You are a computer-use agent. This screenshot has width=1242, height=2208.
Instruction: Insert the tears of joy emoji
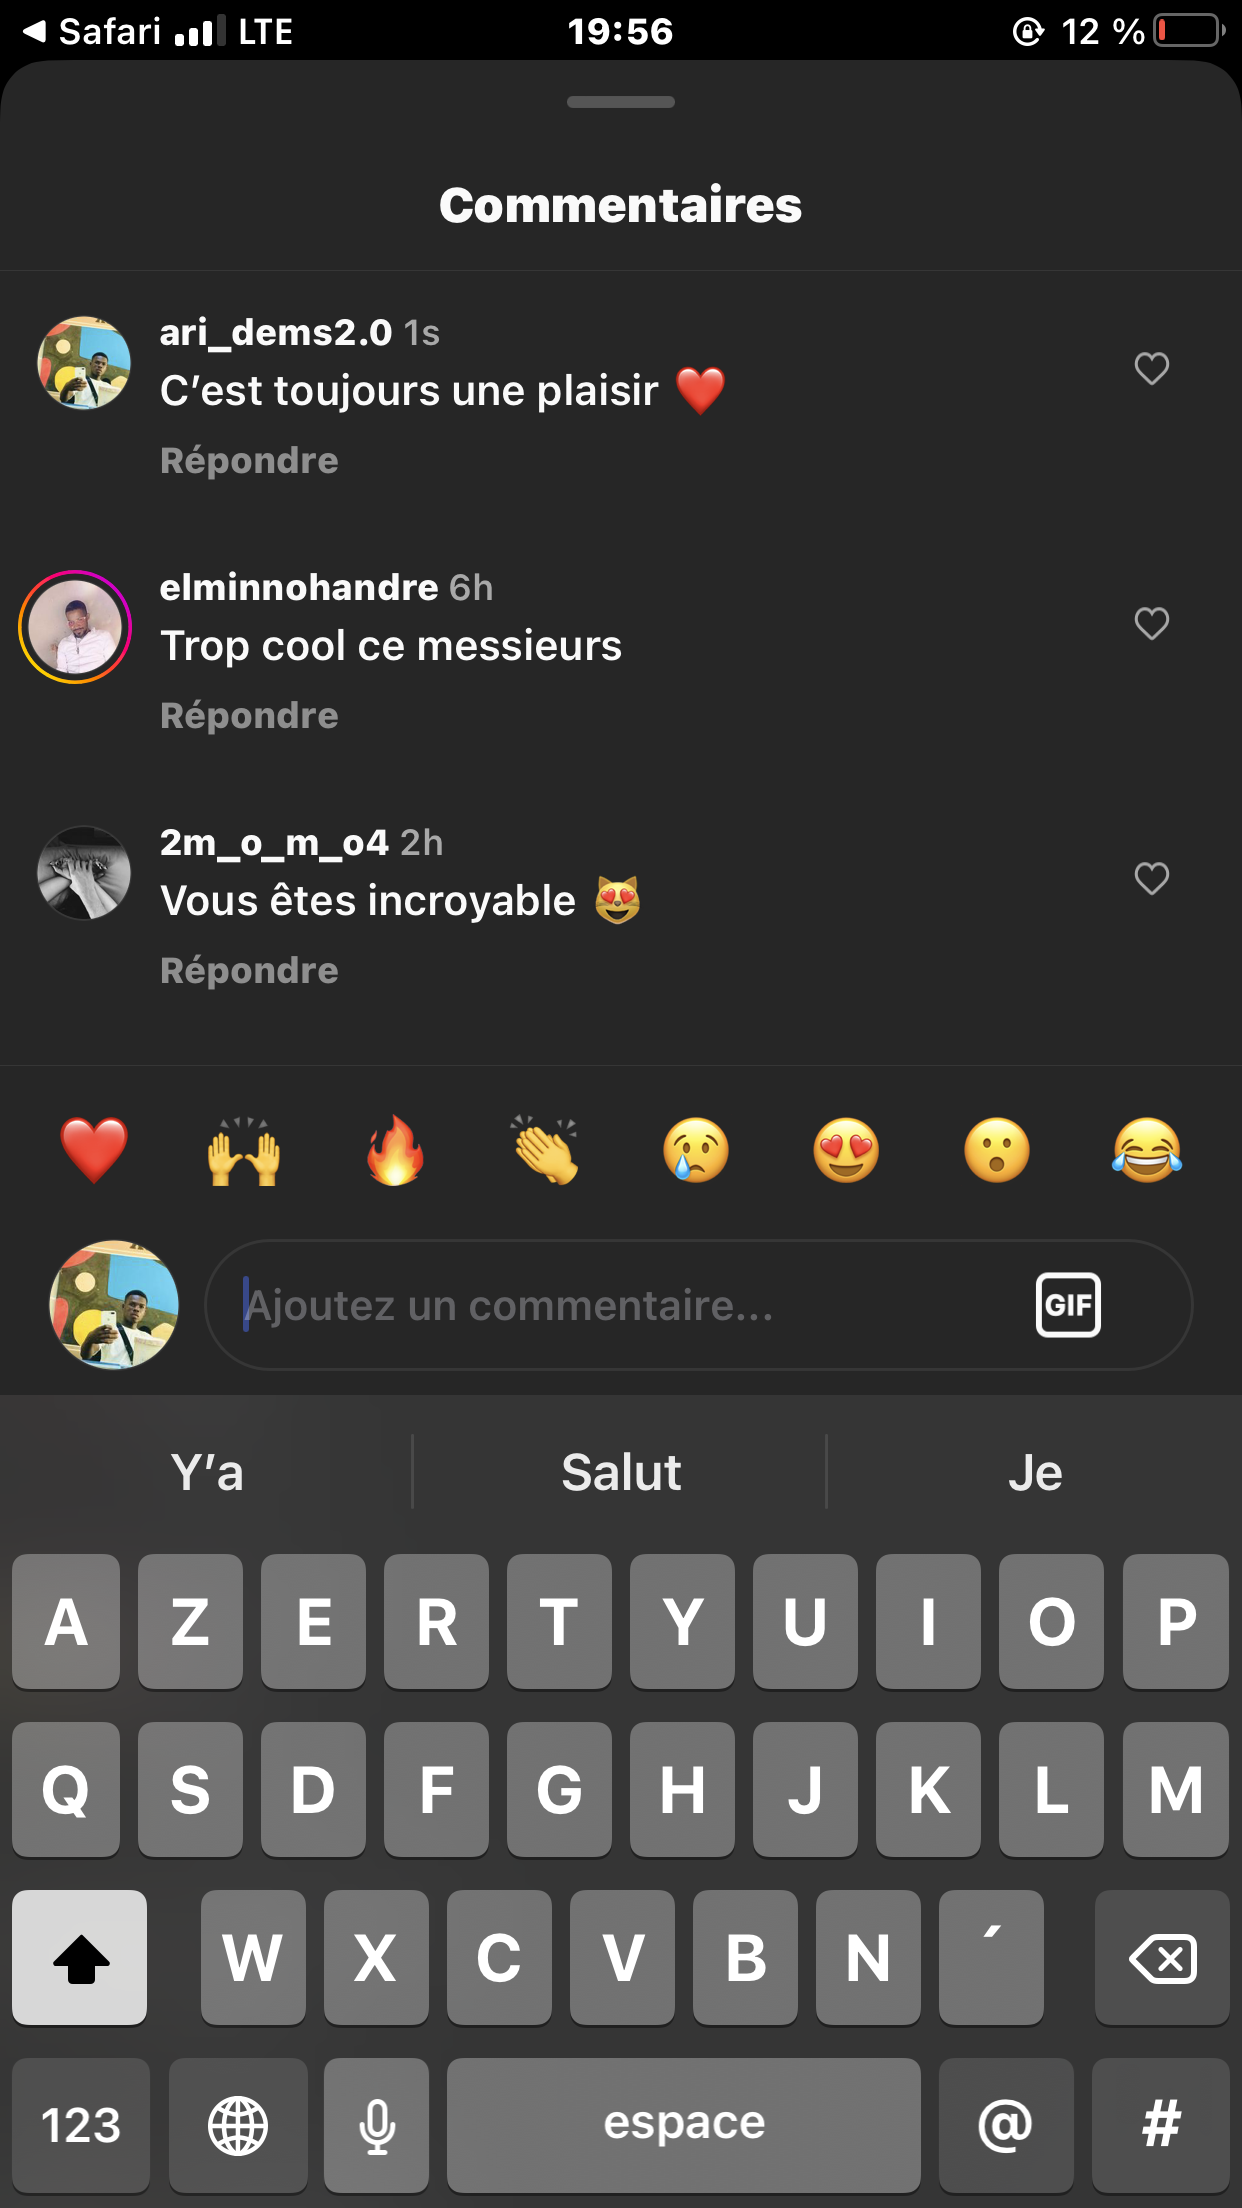point(1147,1150)
